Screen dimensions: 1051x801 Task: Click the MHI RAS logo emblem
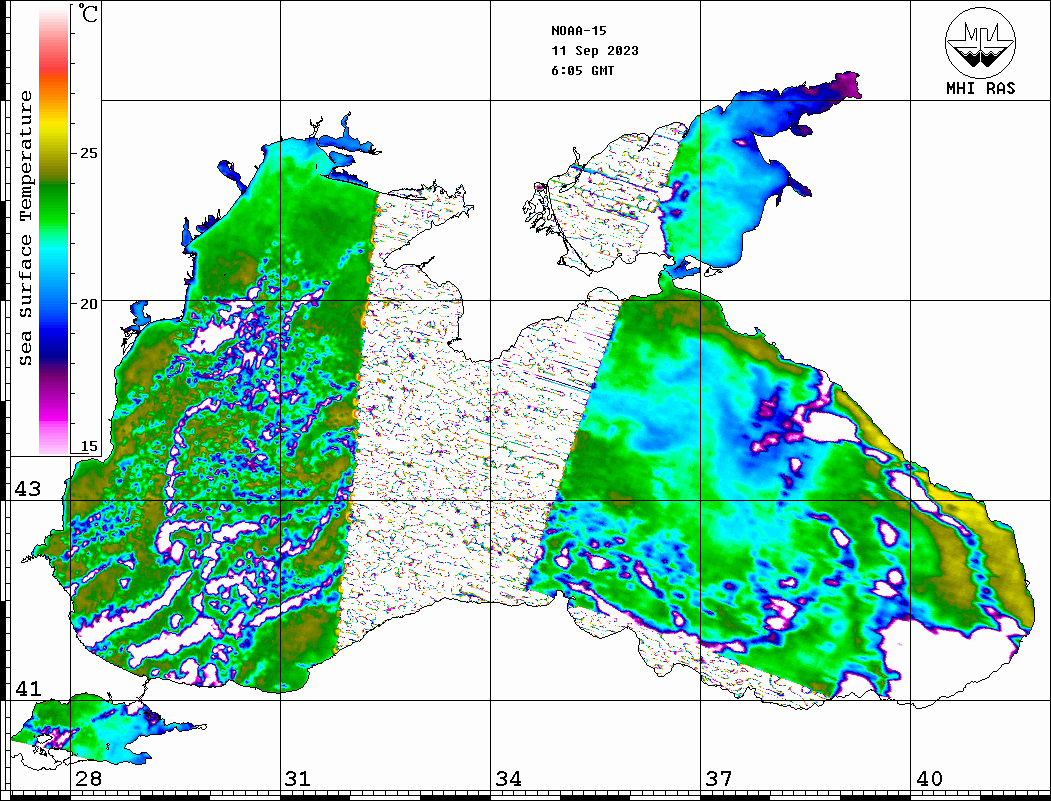pyautogui.click(x=981, y=42)
